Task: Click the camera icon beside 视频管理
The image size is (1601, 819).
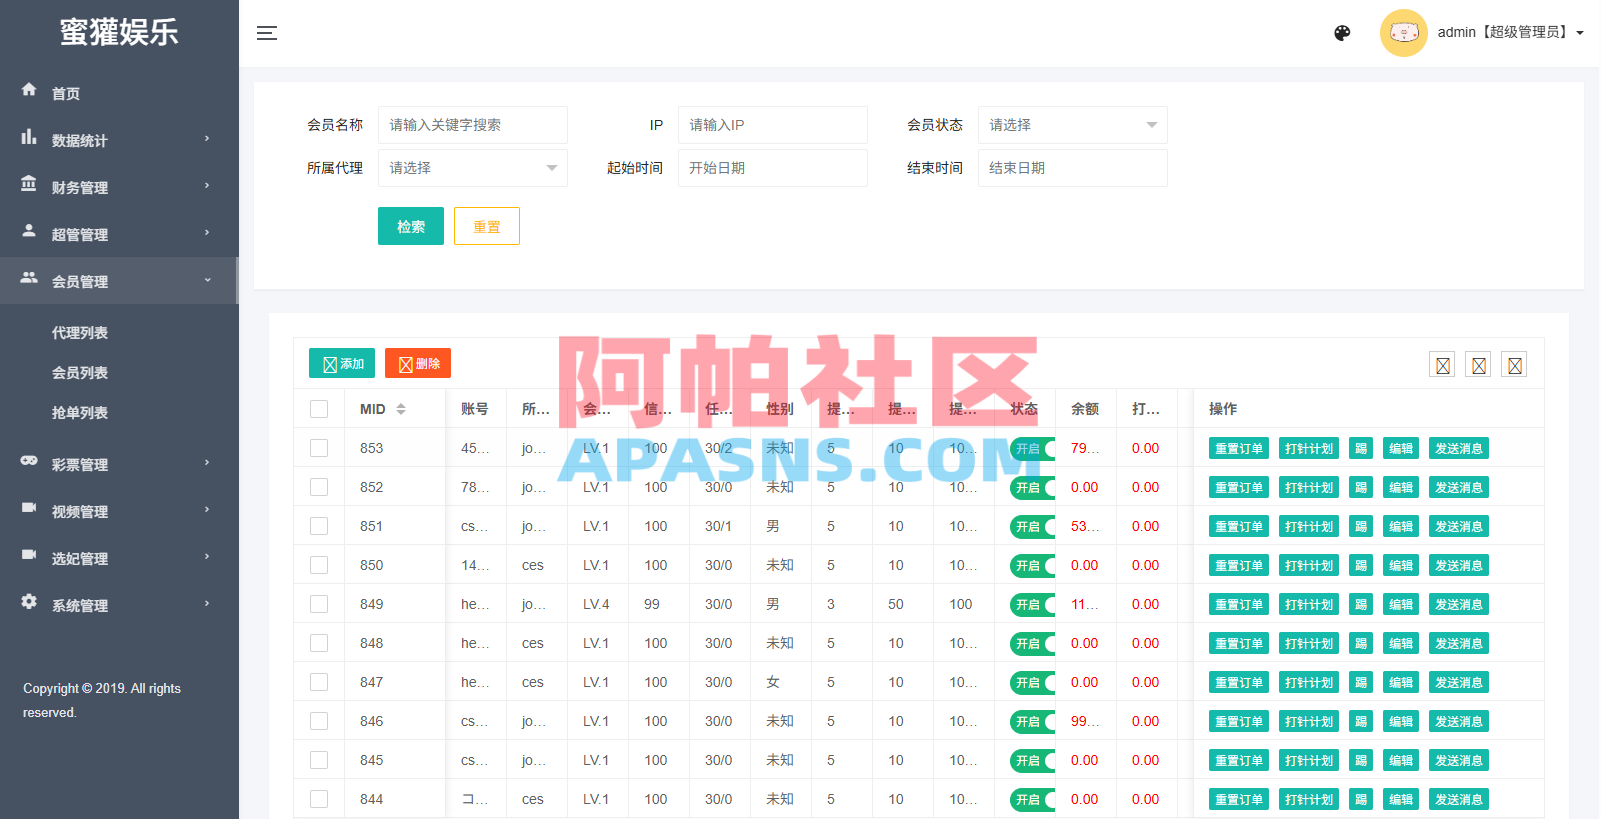Action: point(29,508)
